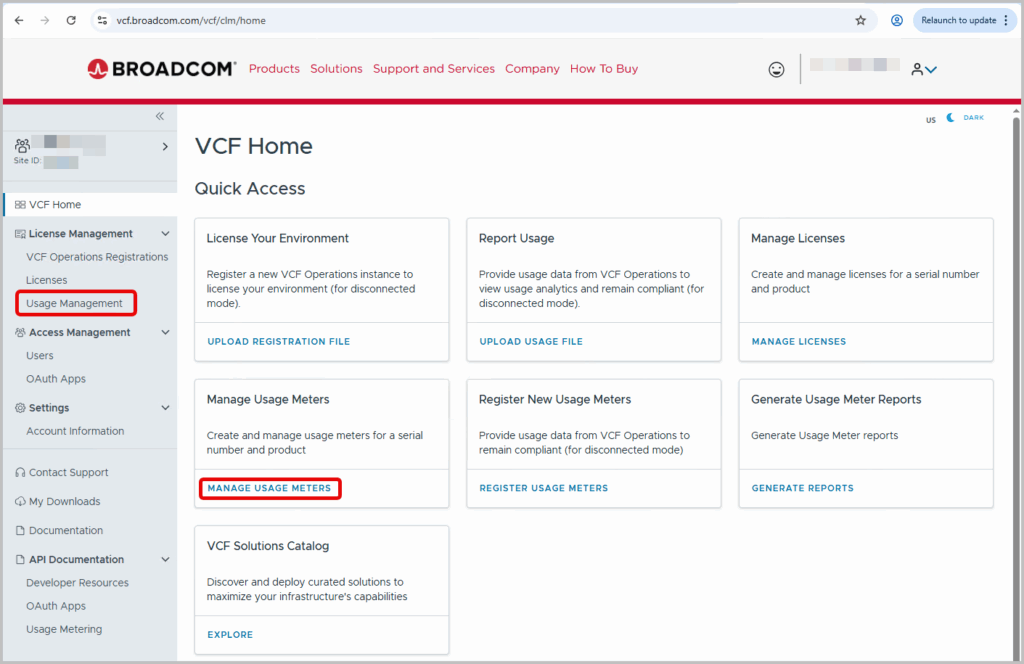
Task: Click the Chrome profile avatar icon
Action: [x=897, y=20]
